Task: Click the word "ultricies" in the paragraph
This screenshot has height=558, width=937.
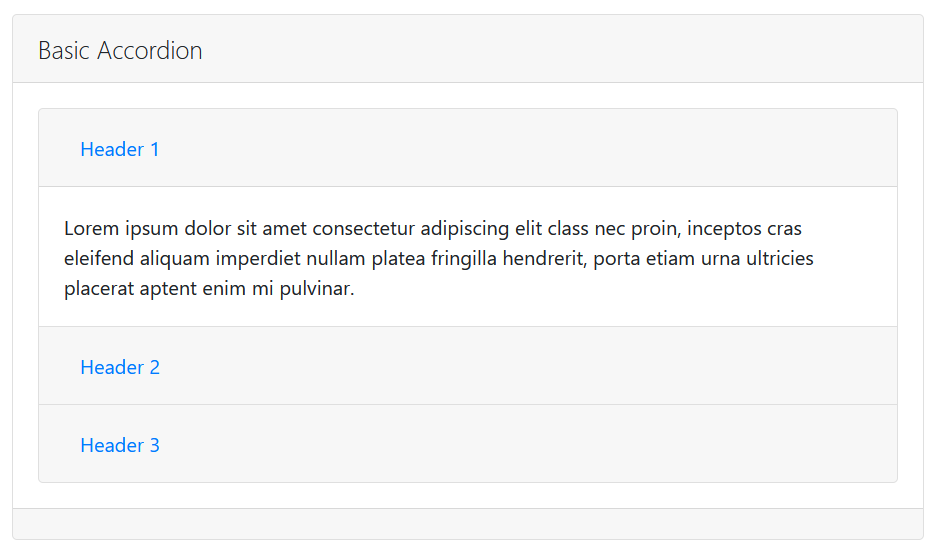Action: 776,259
